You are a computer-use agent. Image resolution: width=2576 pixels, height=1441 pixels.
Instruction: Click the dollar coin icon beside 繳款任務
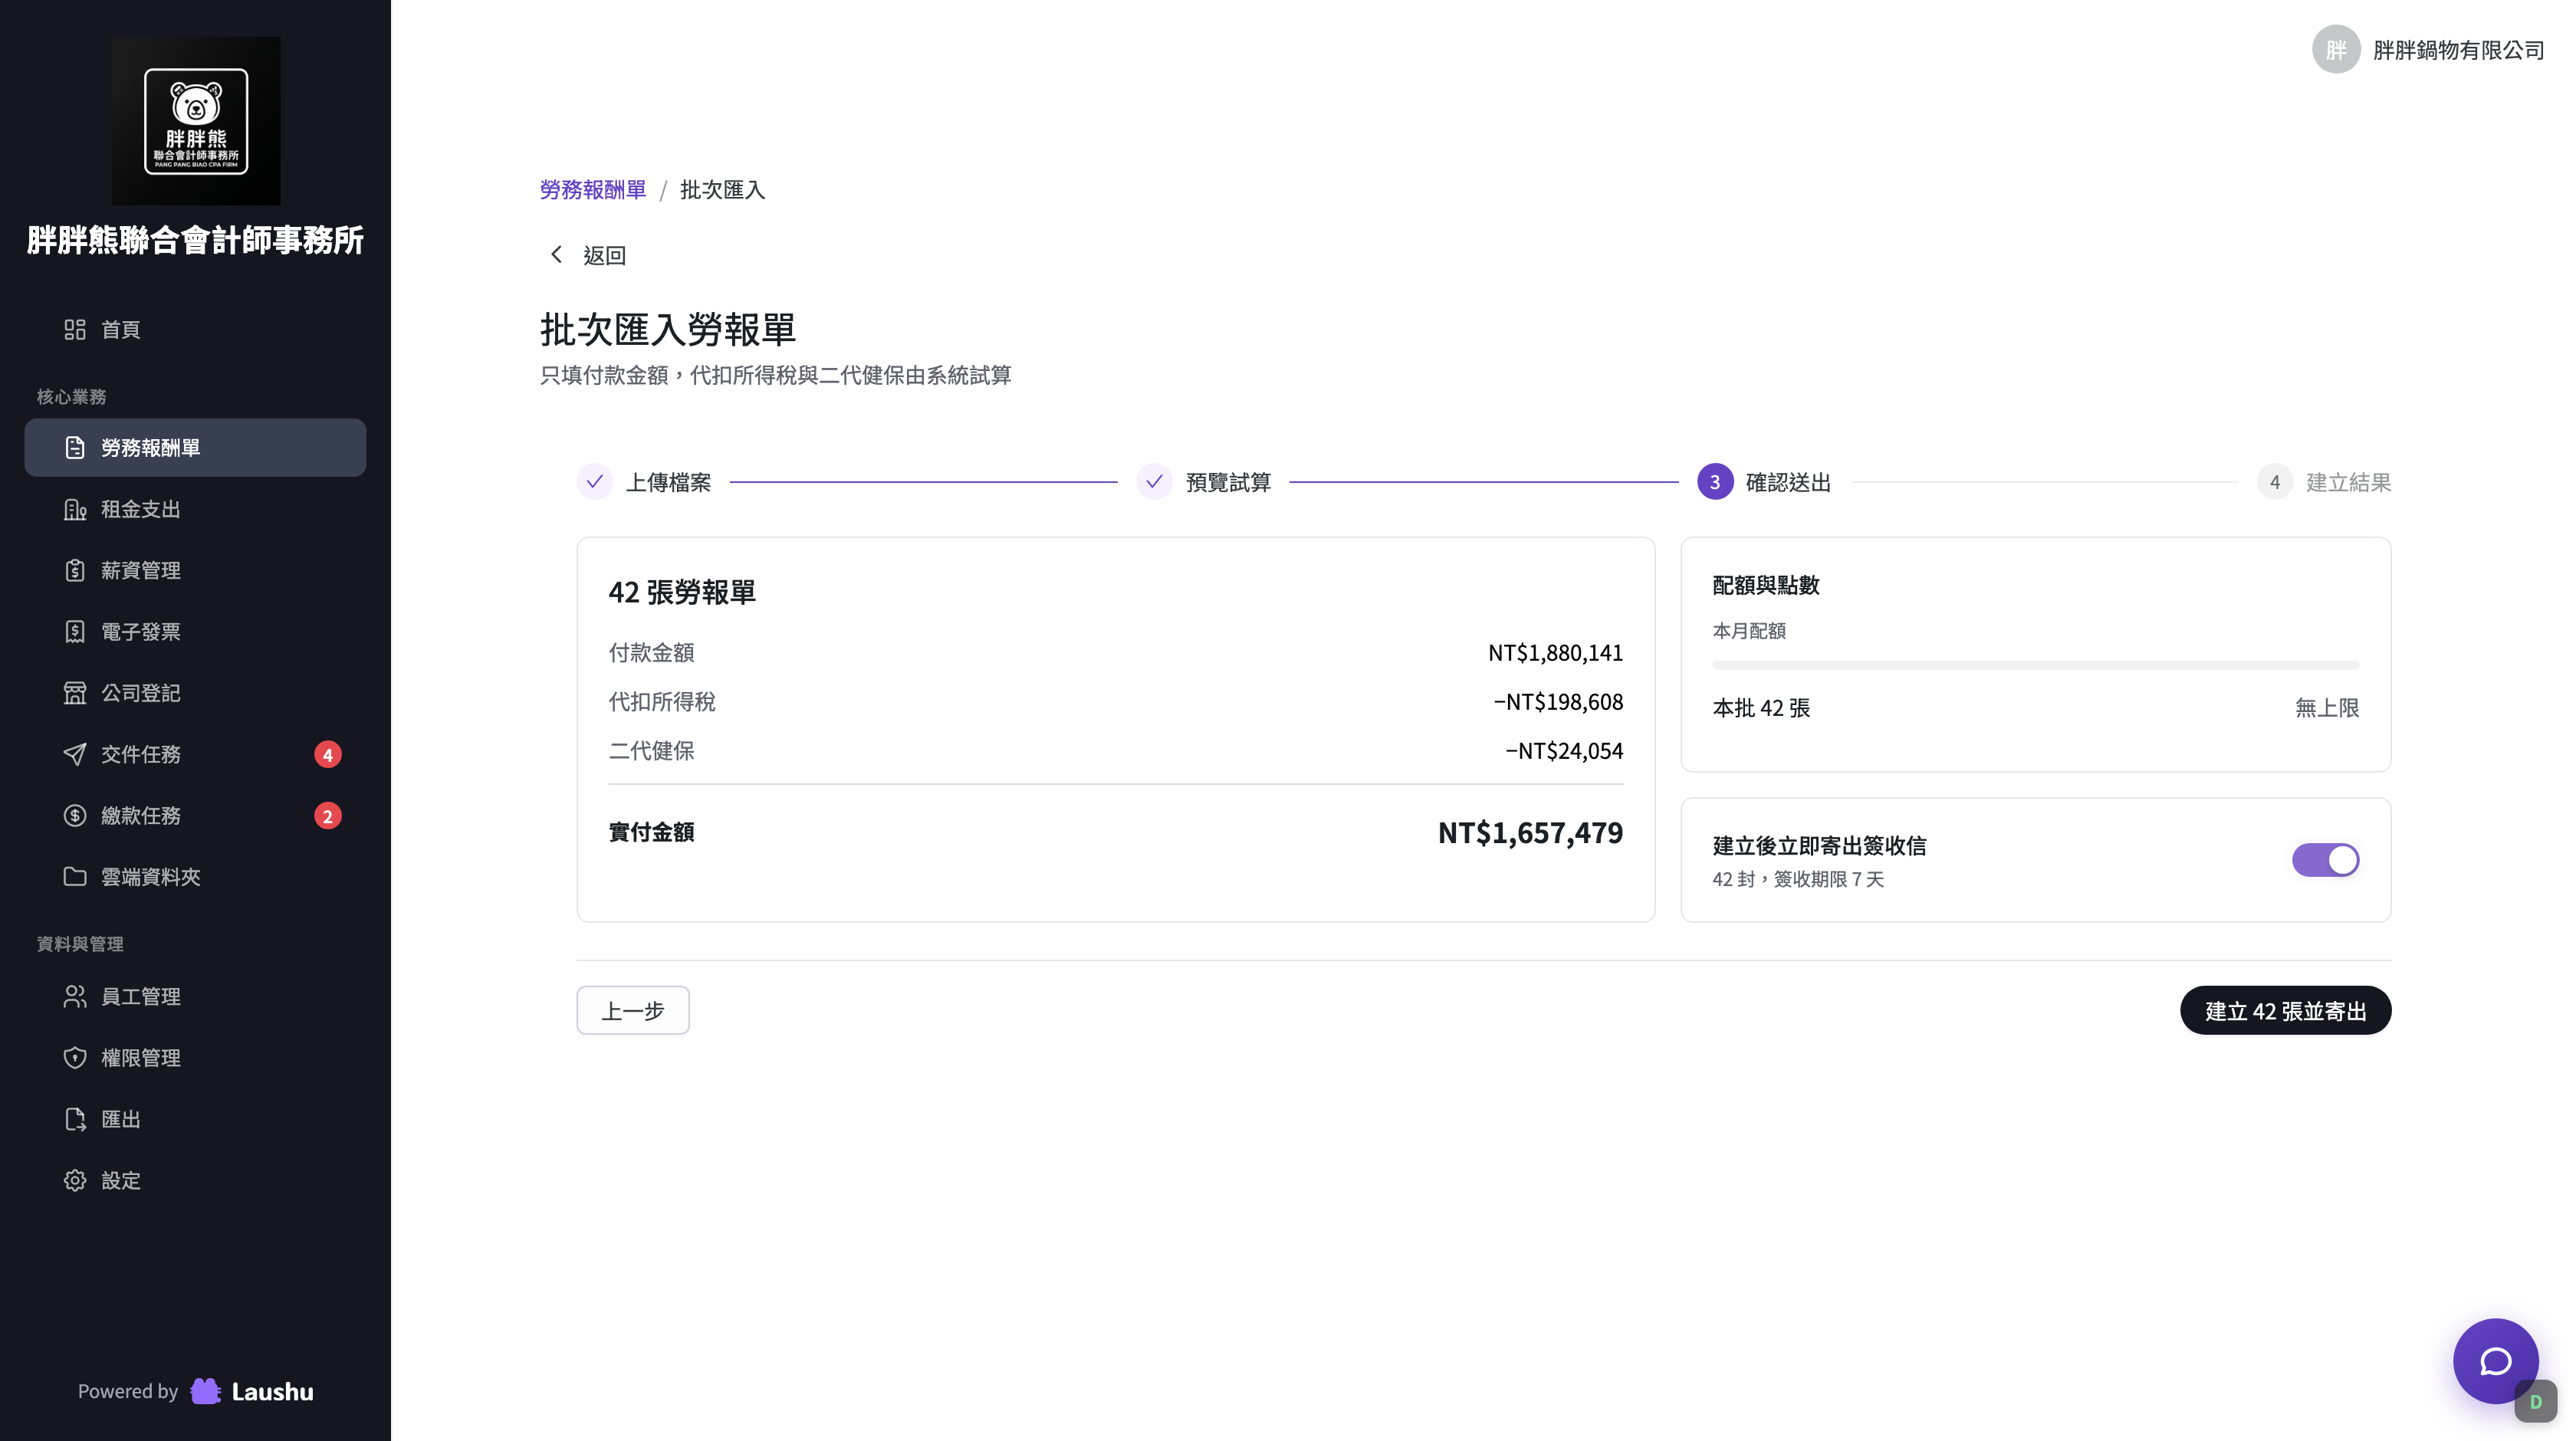(x=75, y=816)
